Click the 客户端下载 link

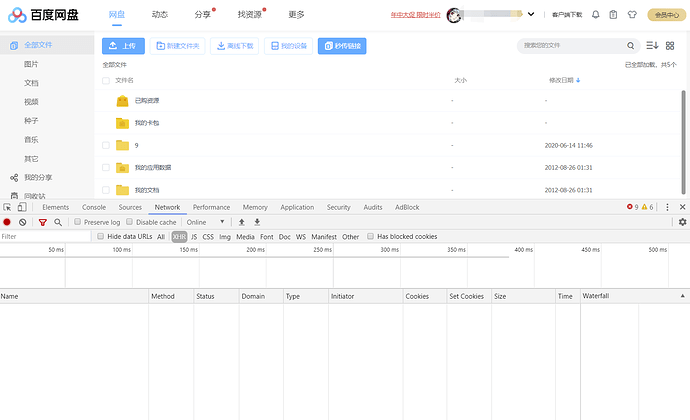(x=567, y=15)
